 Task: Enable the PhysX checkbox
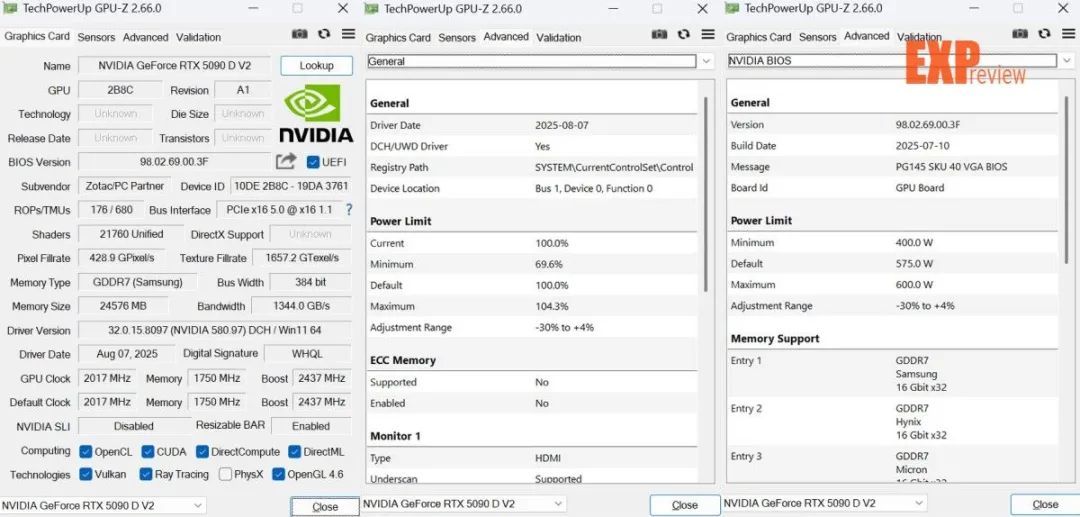(x=225, y=474)
